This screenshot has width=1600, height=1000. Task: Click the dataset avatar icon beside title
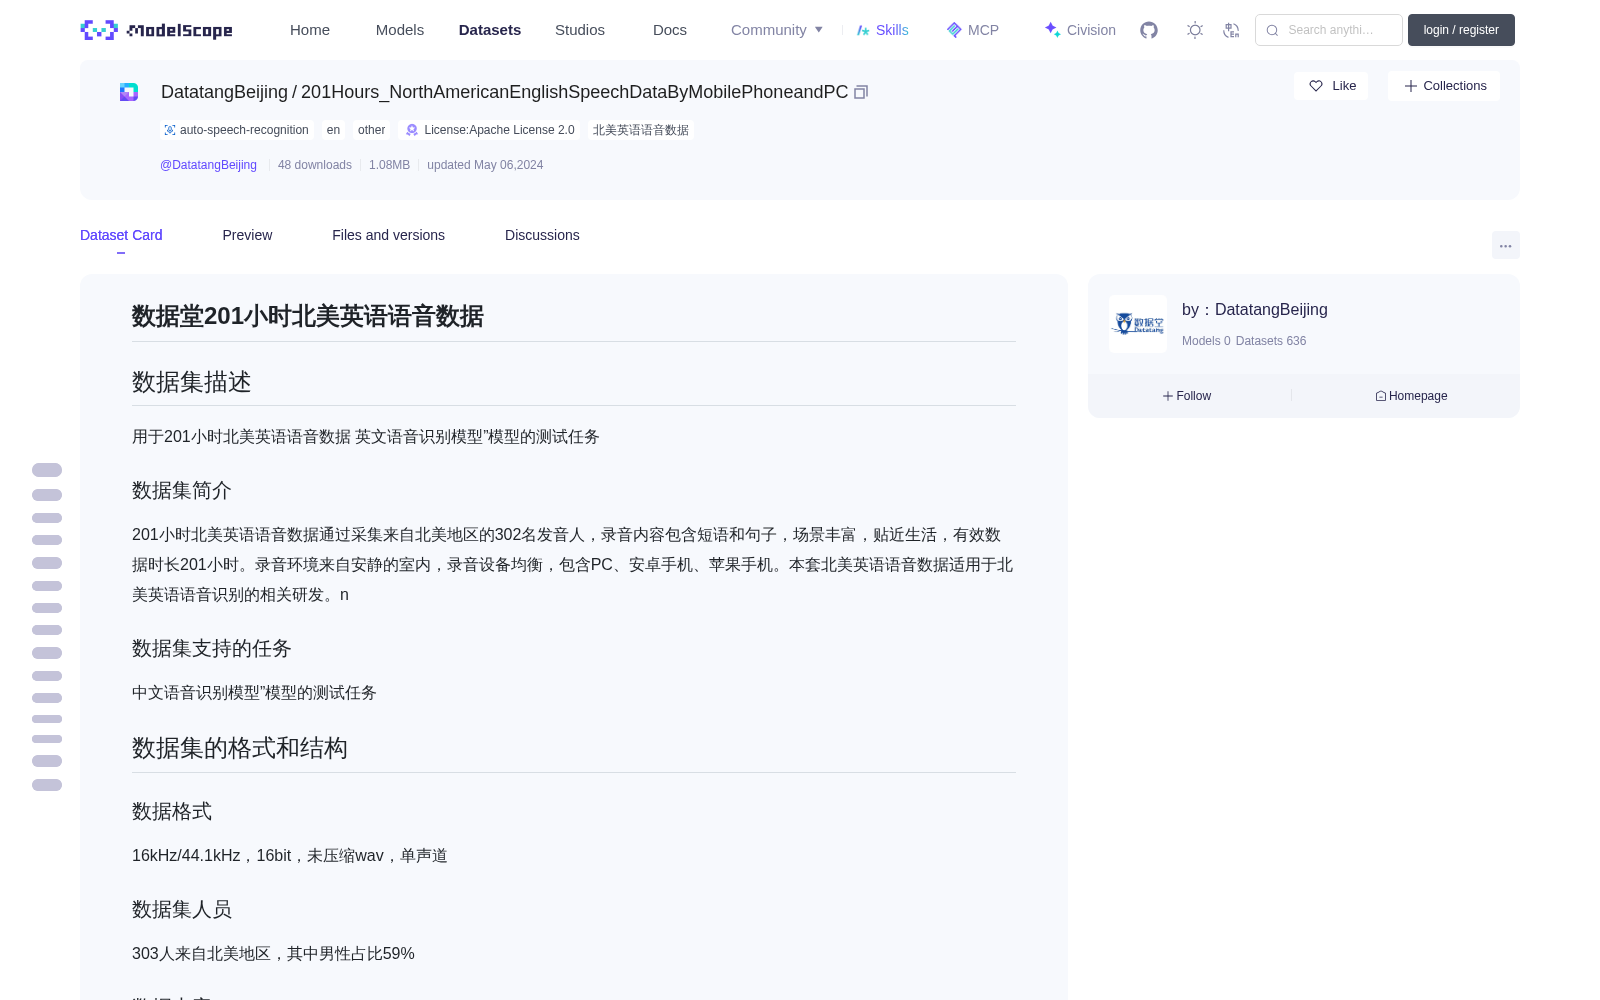coord(129,92)
